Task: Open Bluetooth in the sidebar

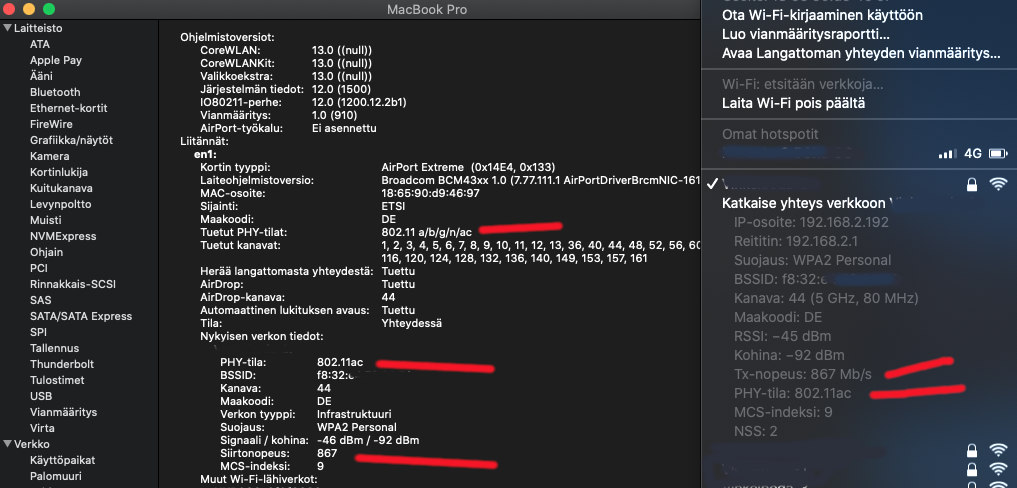Action: click(x=55, y=92)
